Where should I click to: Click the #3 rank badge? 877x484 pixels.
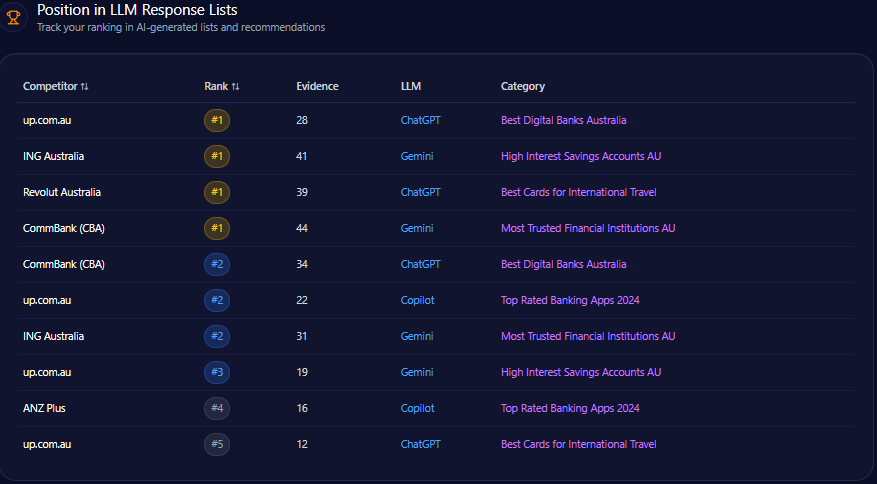click(217, 372)
